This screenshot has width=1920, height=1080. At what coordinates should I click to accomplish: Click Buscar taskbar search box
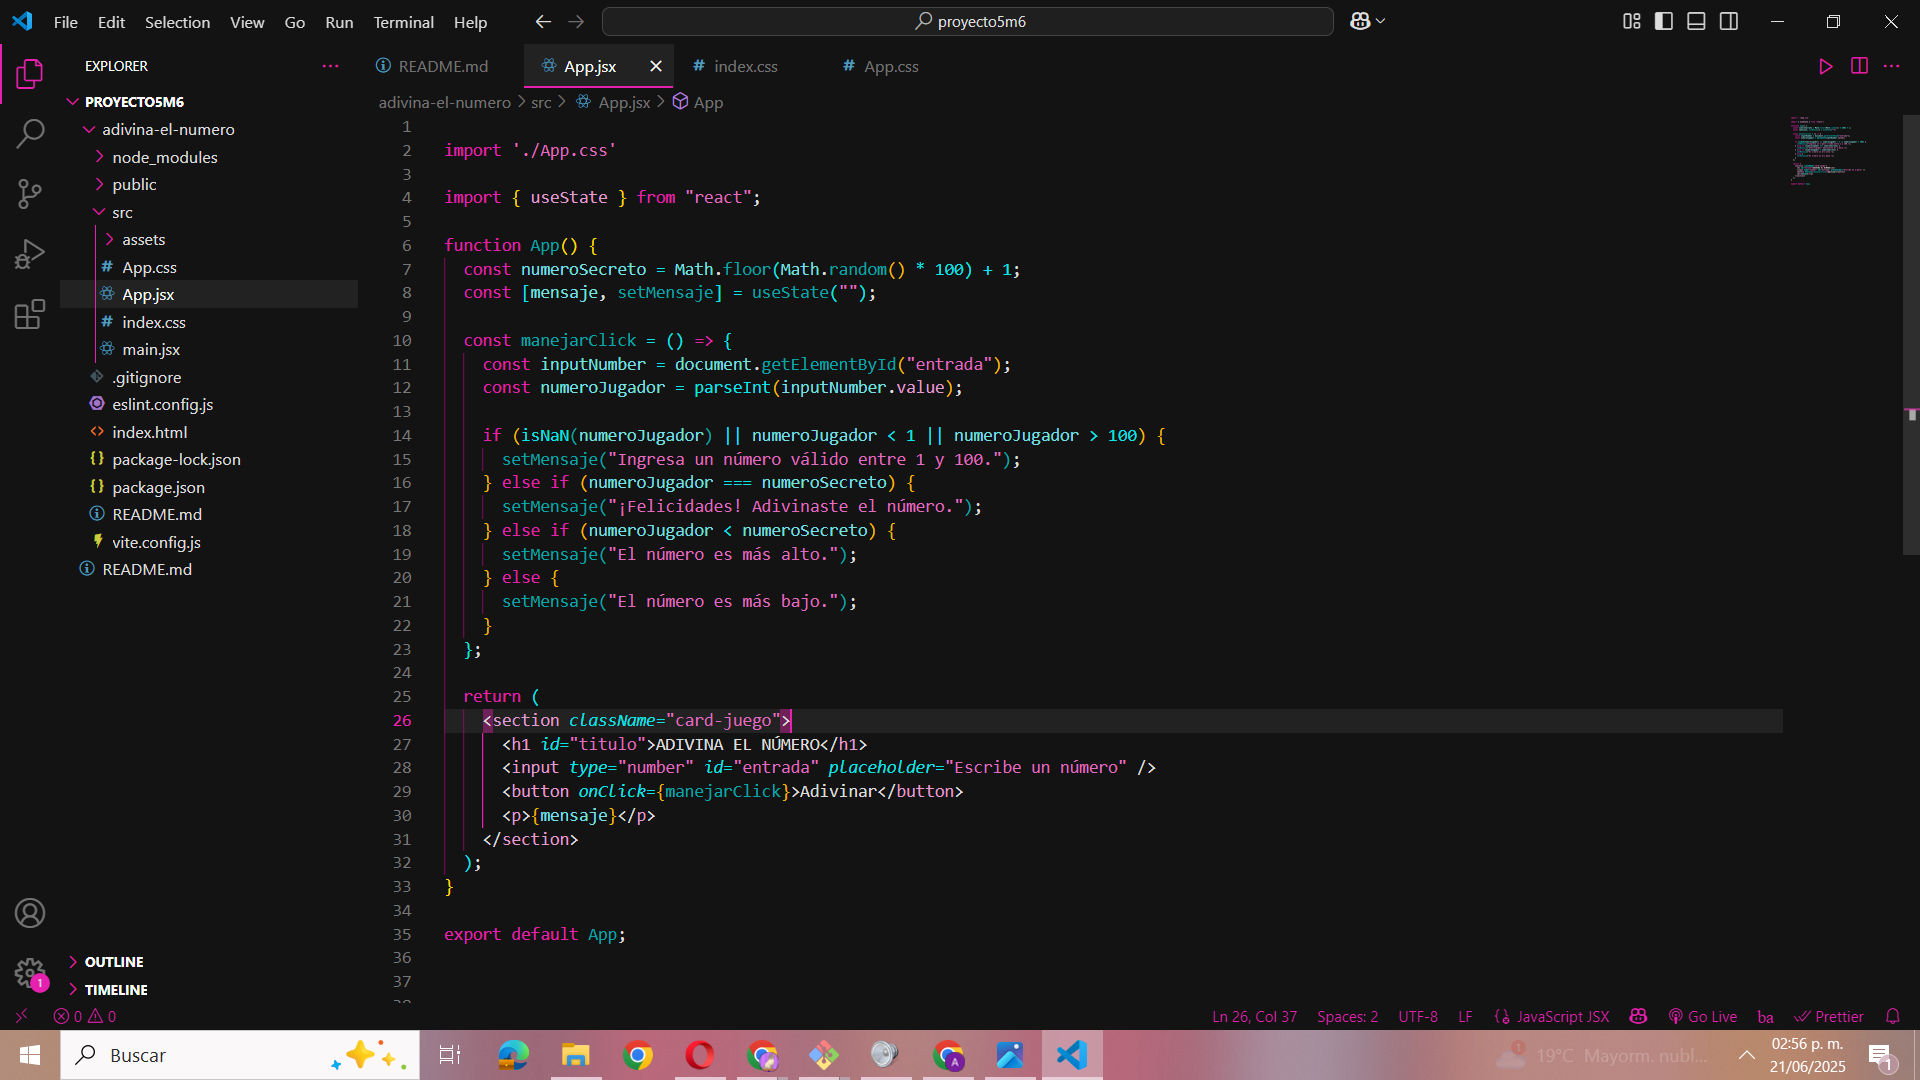[240, 1055]
